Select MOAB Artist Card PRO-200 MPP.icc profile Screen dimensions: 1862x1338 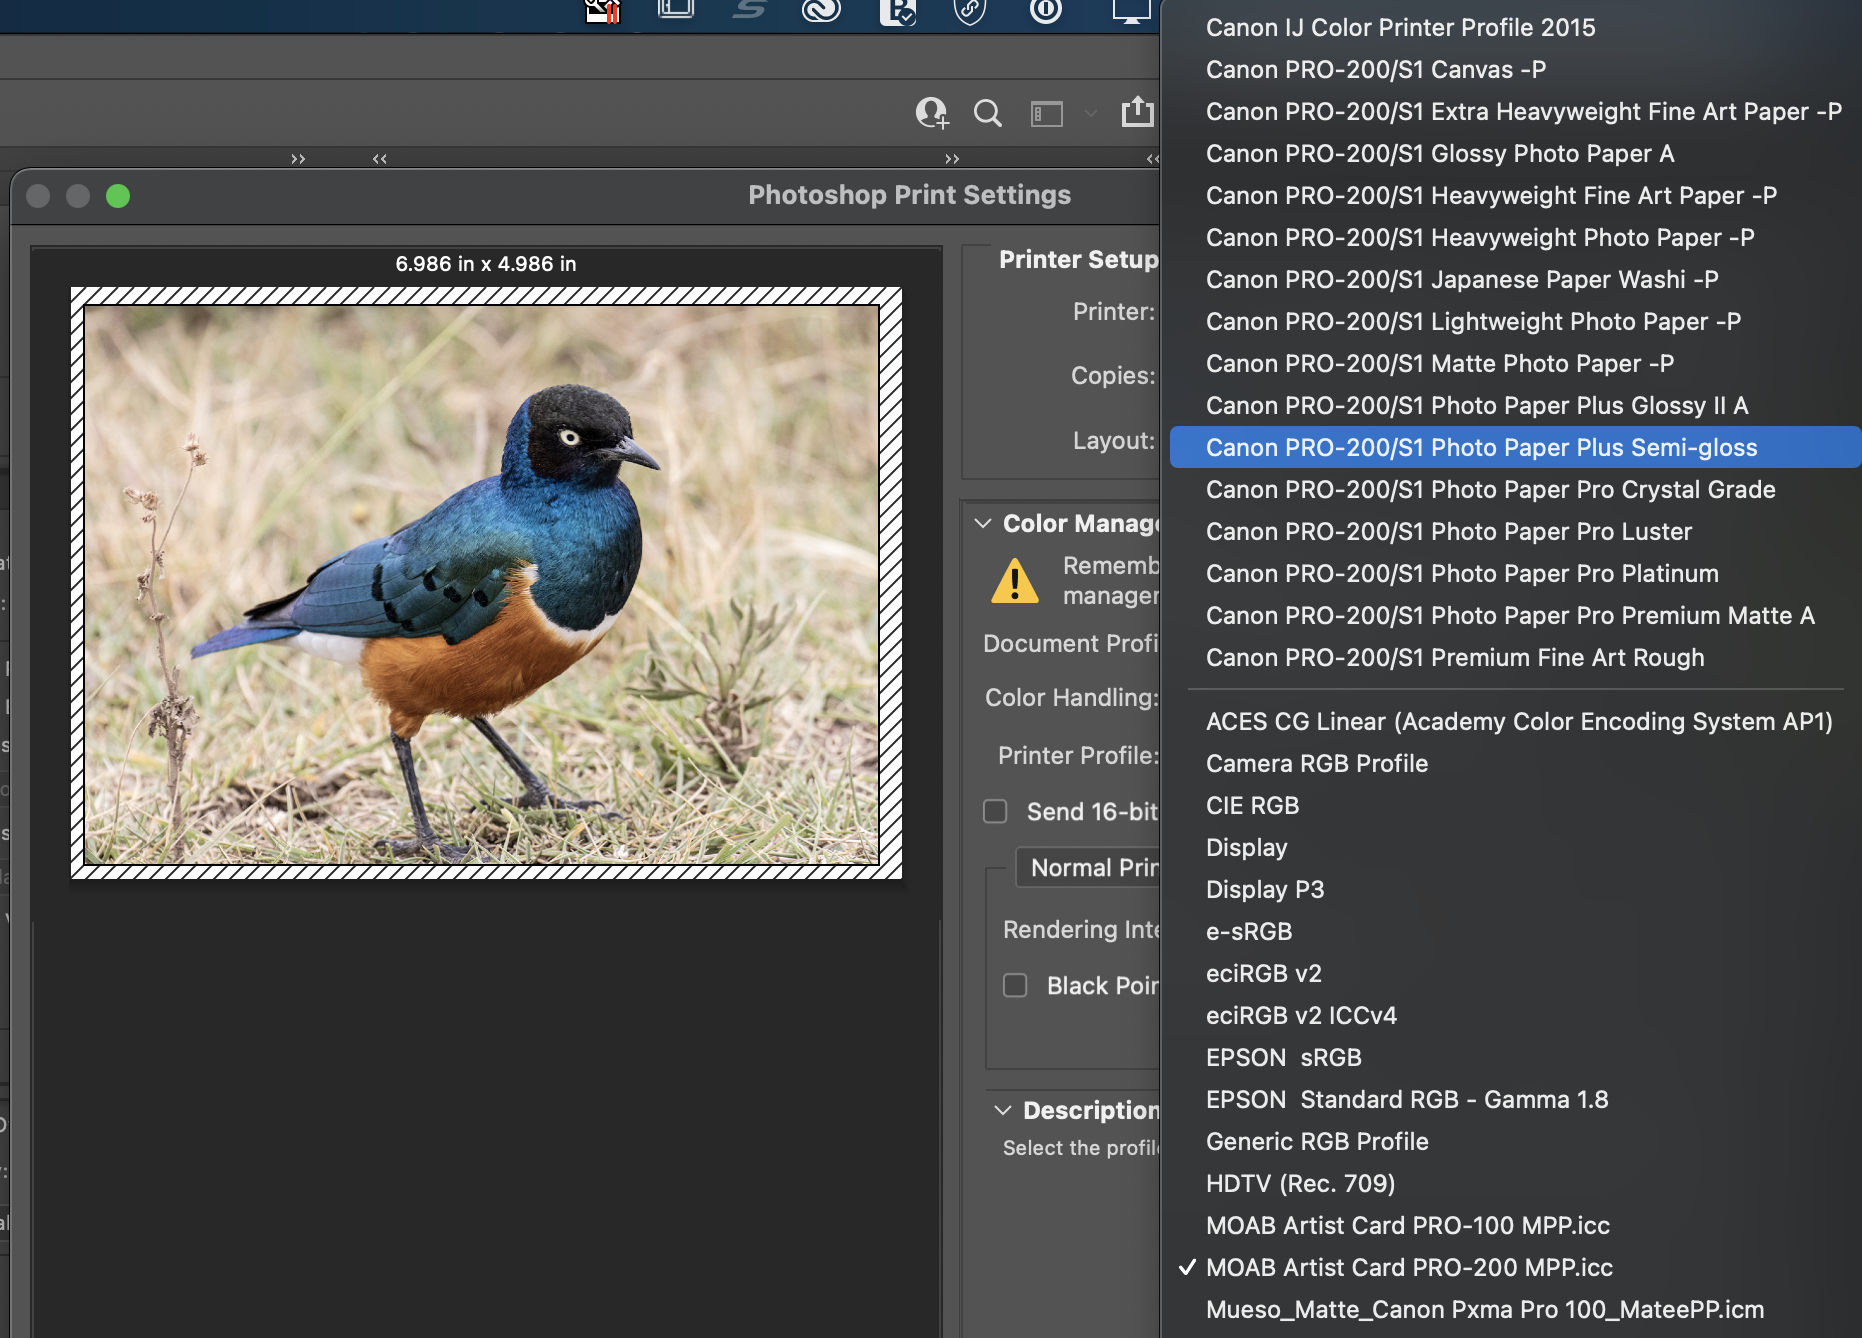coord(1409,1267)
